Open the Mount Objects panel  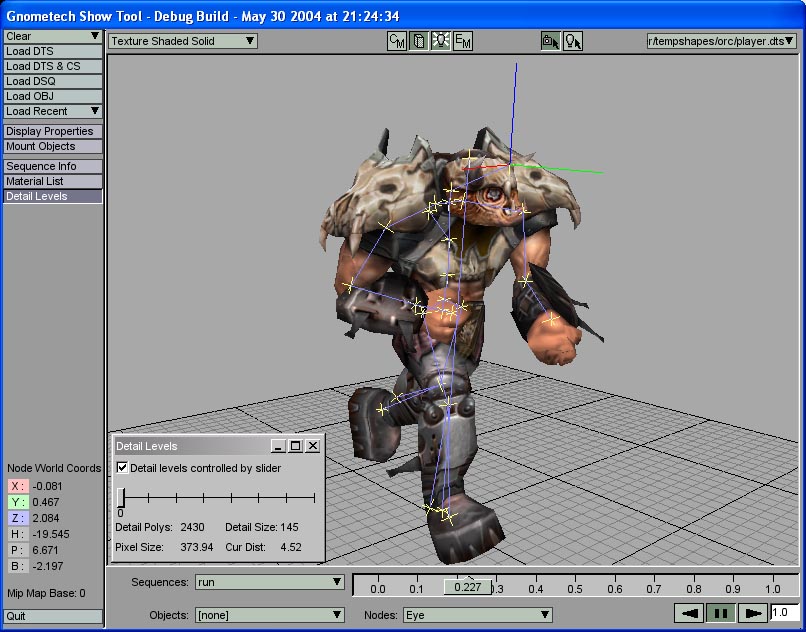[52, 146]
